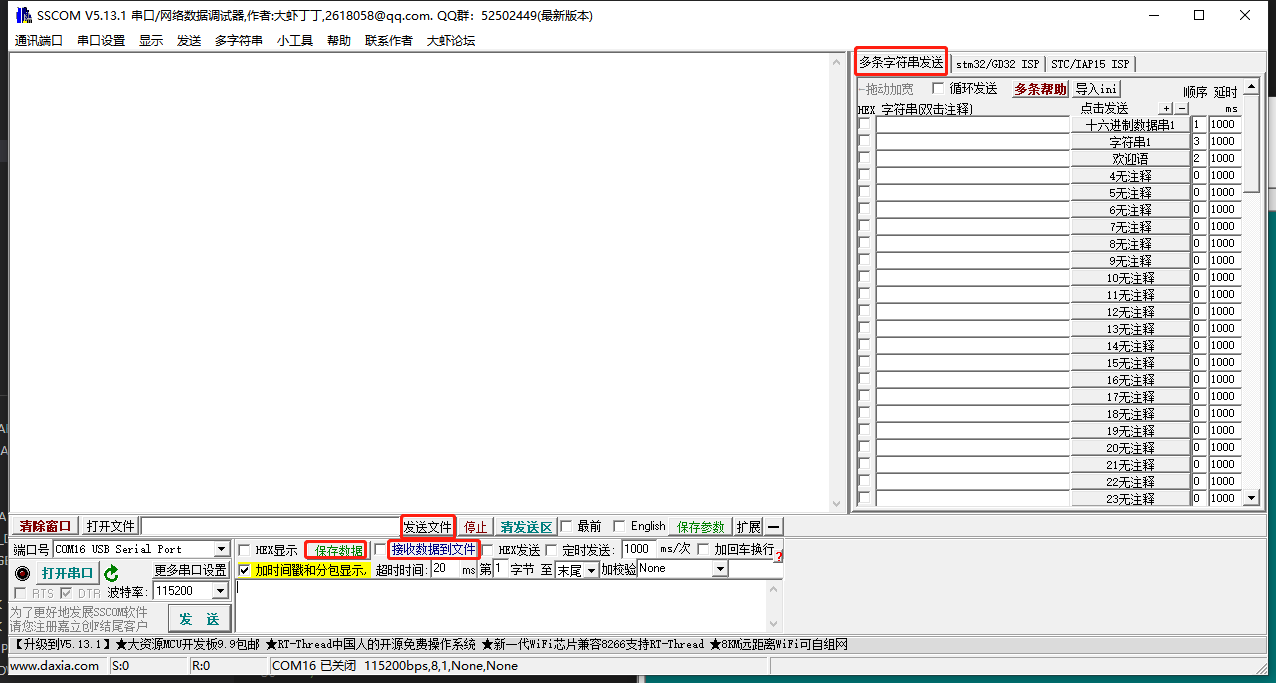Open the 发送 menu
Screen dimensions: 1276x683
(x=189, y=41)
